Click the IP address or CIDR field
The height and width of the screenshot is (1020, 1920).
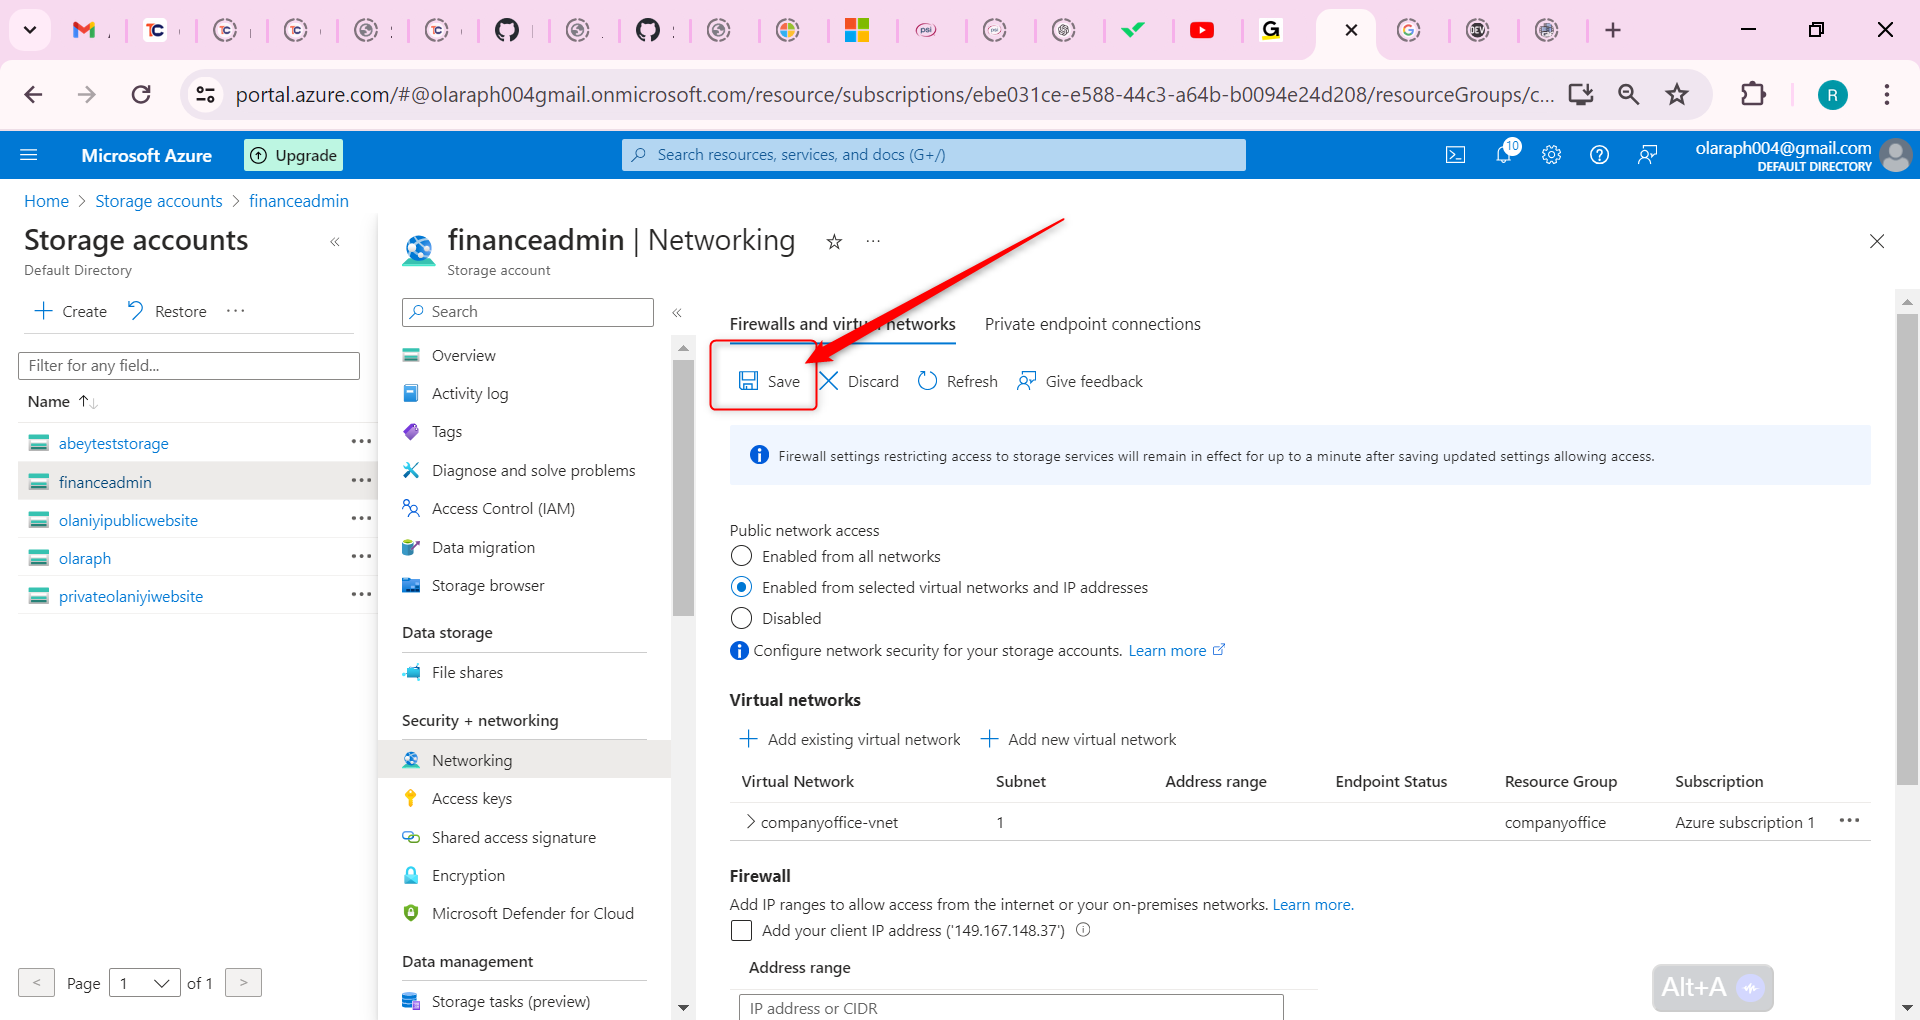pos(1011,1007)
